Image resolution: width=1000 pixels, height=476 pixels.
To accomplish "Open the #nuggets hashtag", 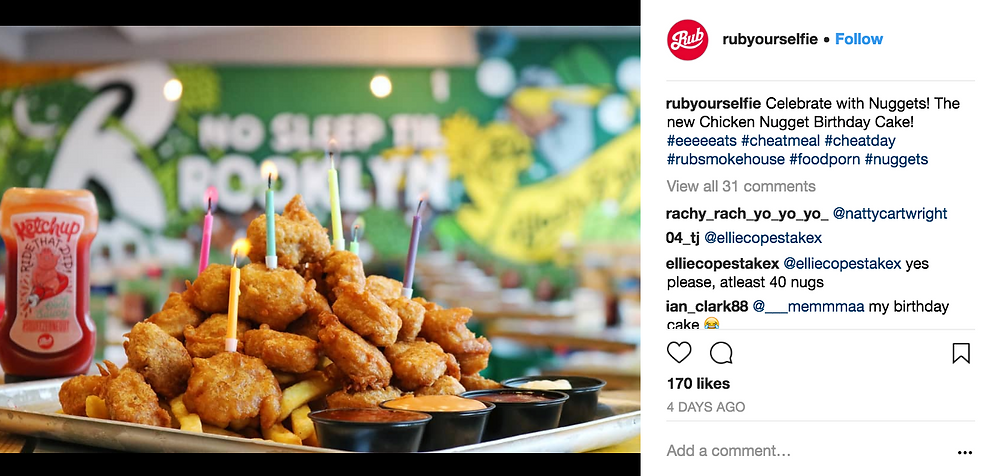I will click(896, 159).
